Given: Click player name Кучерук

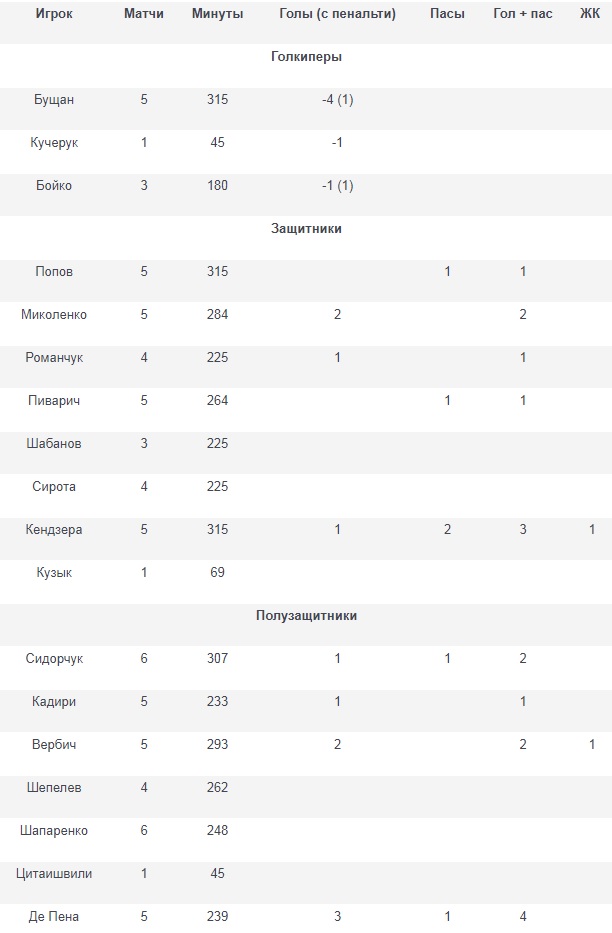Looking at the screenshot, I should tap(54, 143).
